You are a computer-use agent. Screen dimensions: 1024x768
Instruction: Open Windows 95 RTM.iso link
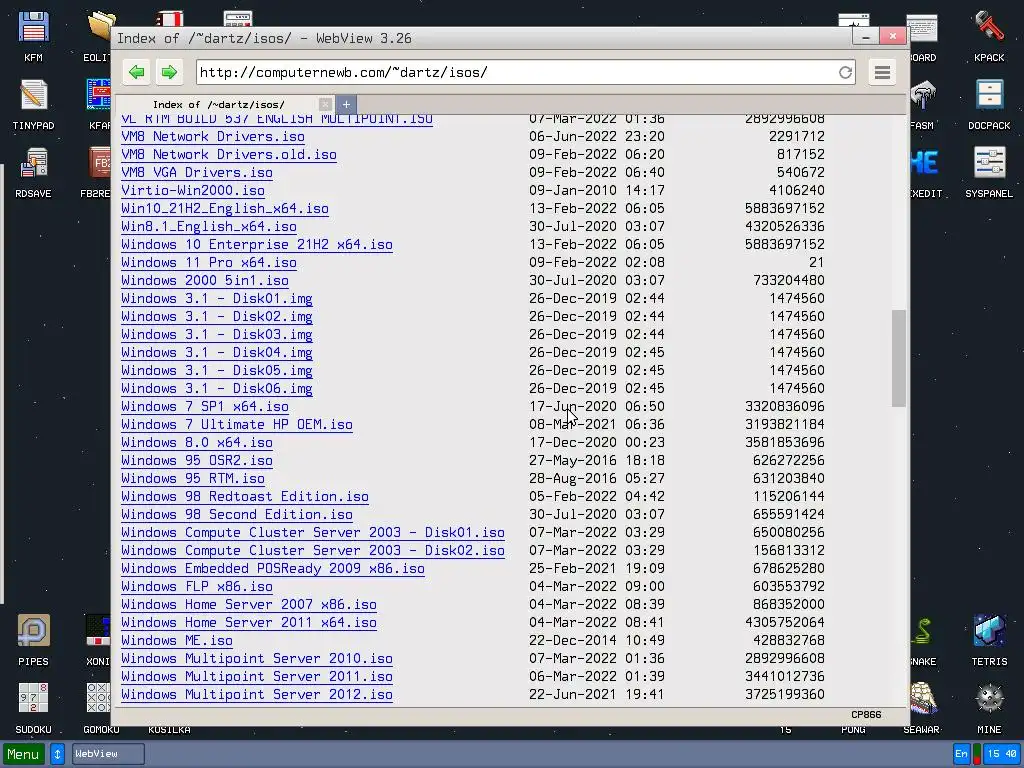tap(193, 479)
